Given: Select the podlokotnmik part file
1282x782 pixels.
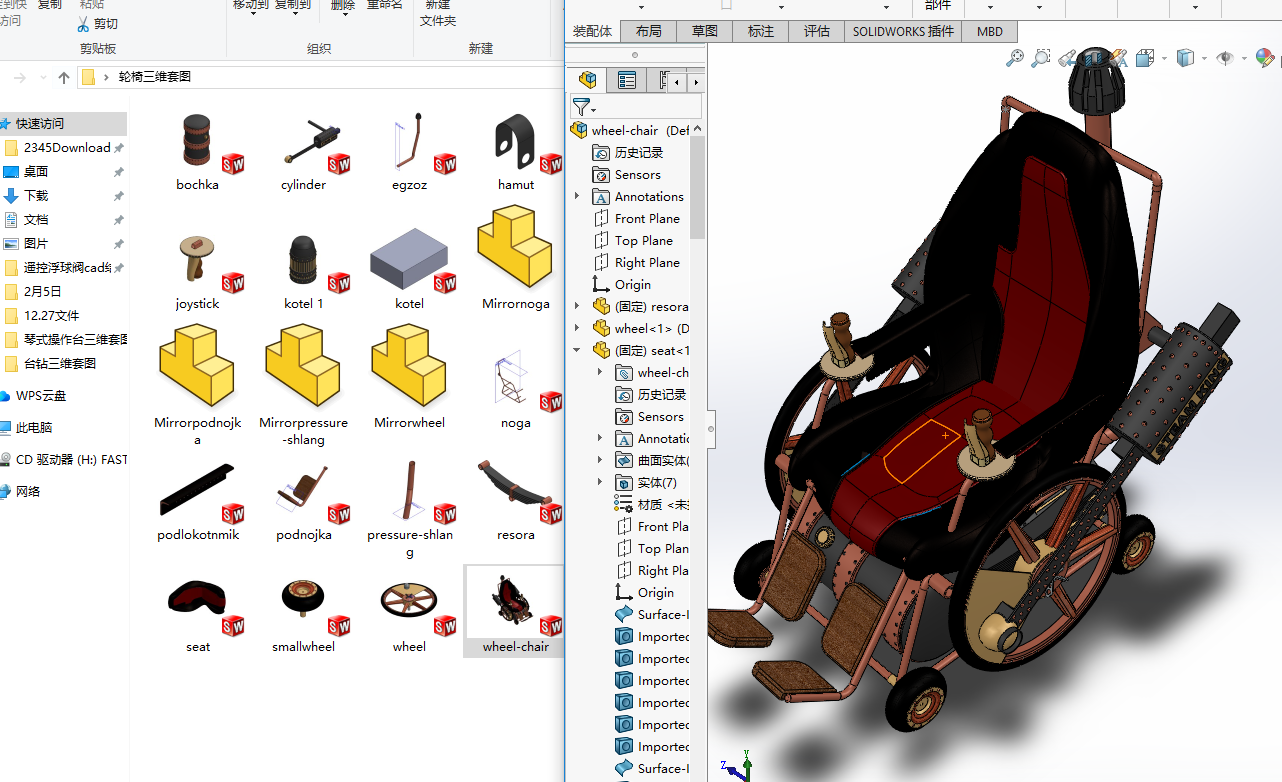Looking at the screenshot, I should (198, 502).
